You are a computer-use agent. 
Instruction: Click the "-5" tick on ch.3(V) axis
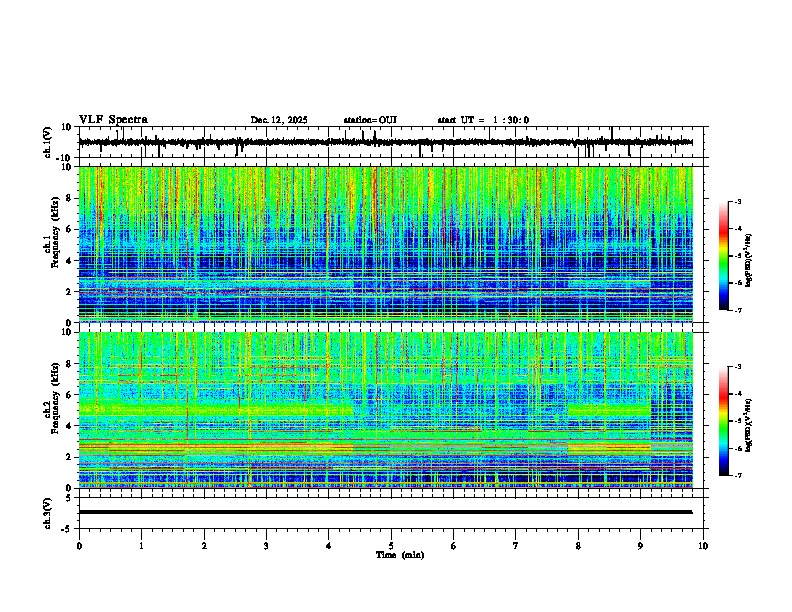[68, 529]
